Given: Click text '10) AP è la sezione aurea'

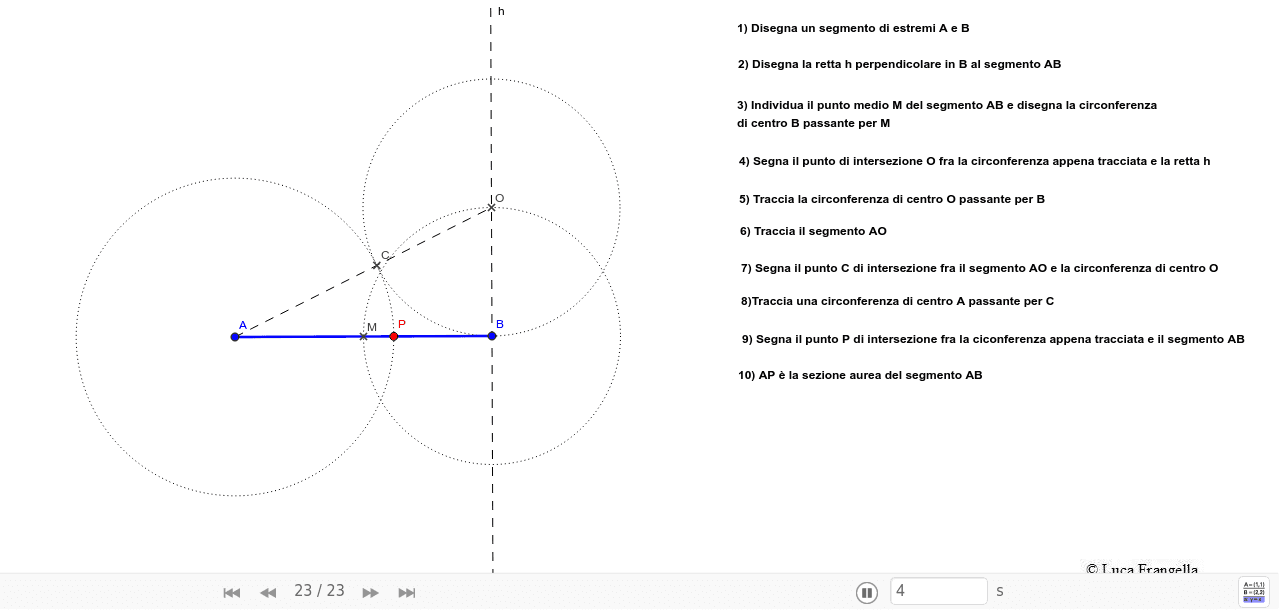Looking at the screenshot, I should tap(860, 375).
